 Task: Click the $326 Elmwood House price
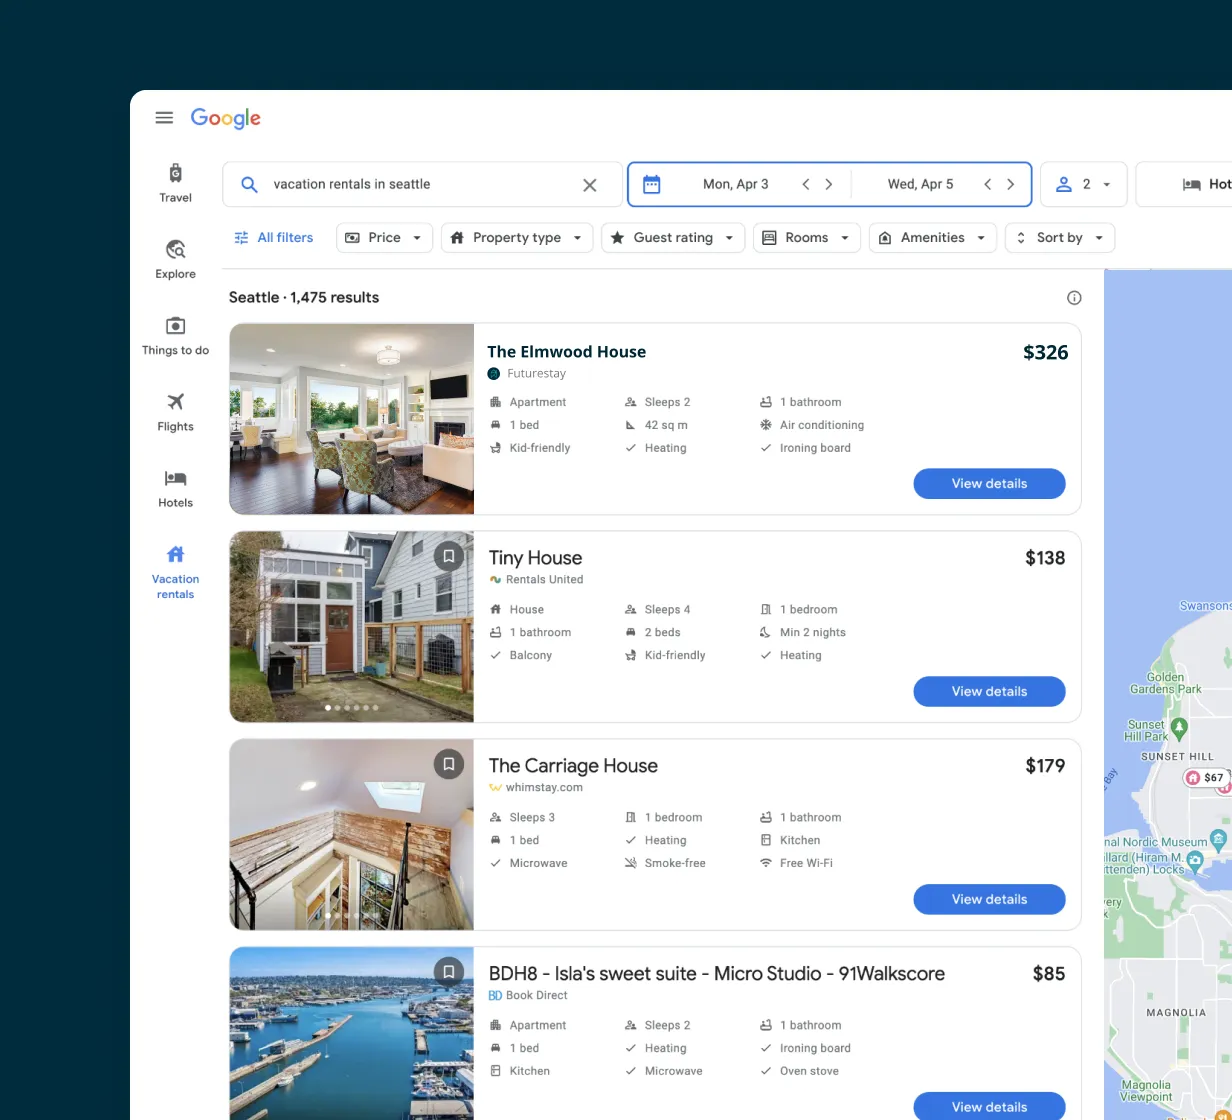(x=1045, y=352)
